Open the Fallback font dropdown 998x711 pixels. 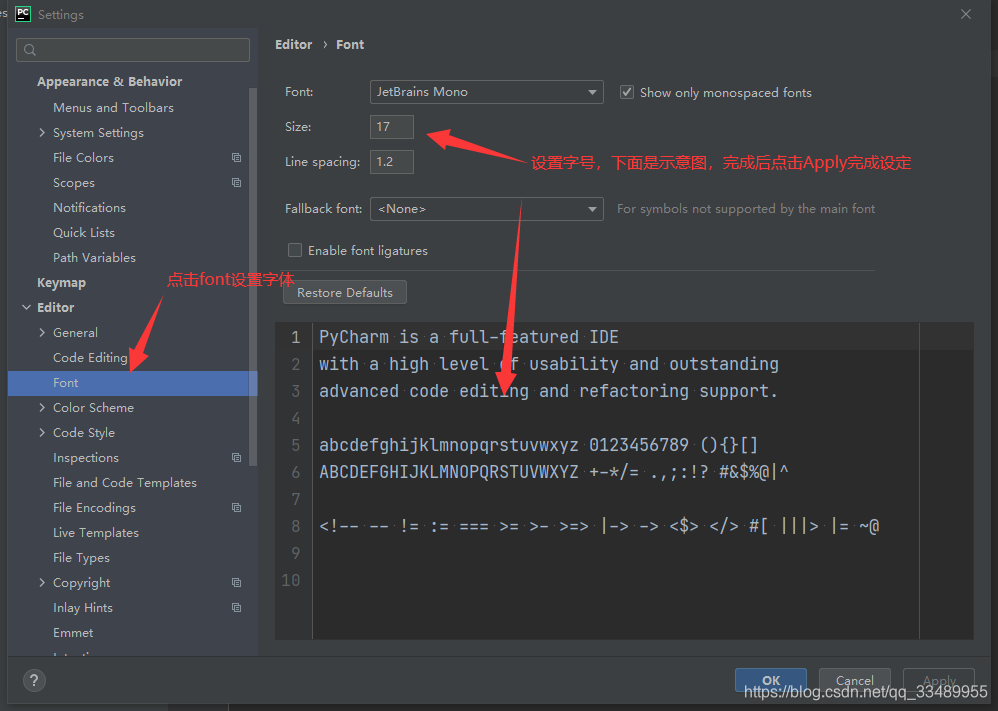[x=486, y=209]
